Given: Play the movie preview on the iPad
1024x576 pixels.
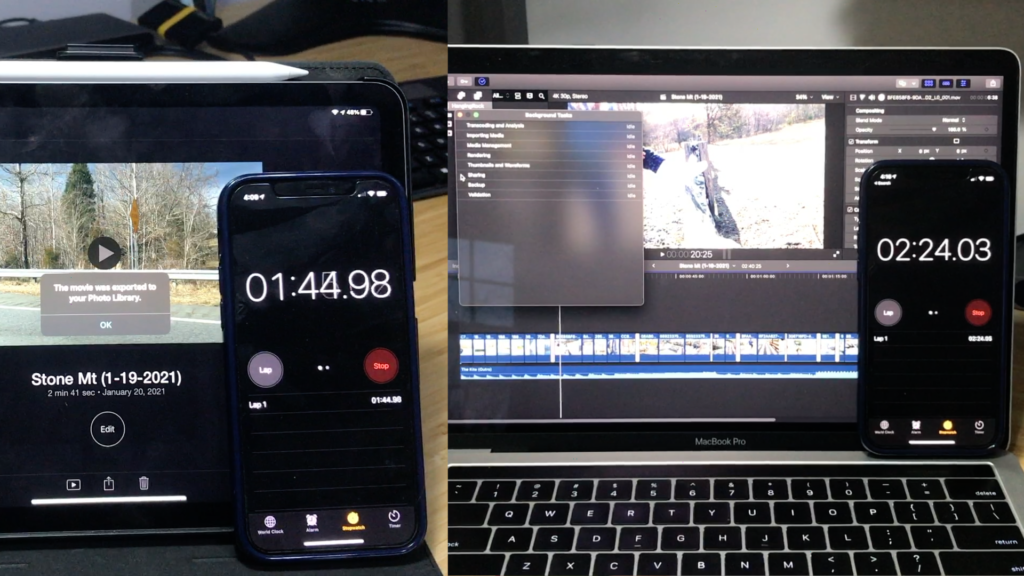Looking at the screenshot, I should pyautogui.click(x=104, y=253).
